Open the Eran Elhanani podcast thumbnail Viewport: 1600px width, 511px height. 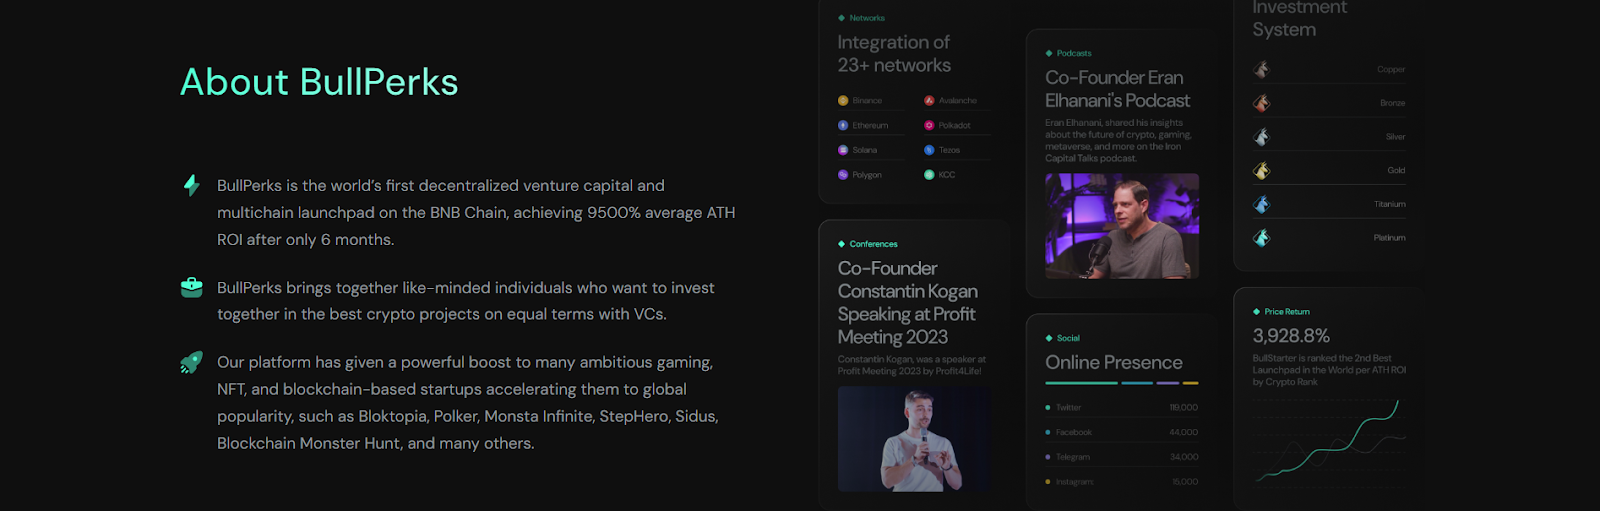1122,226
